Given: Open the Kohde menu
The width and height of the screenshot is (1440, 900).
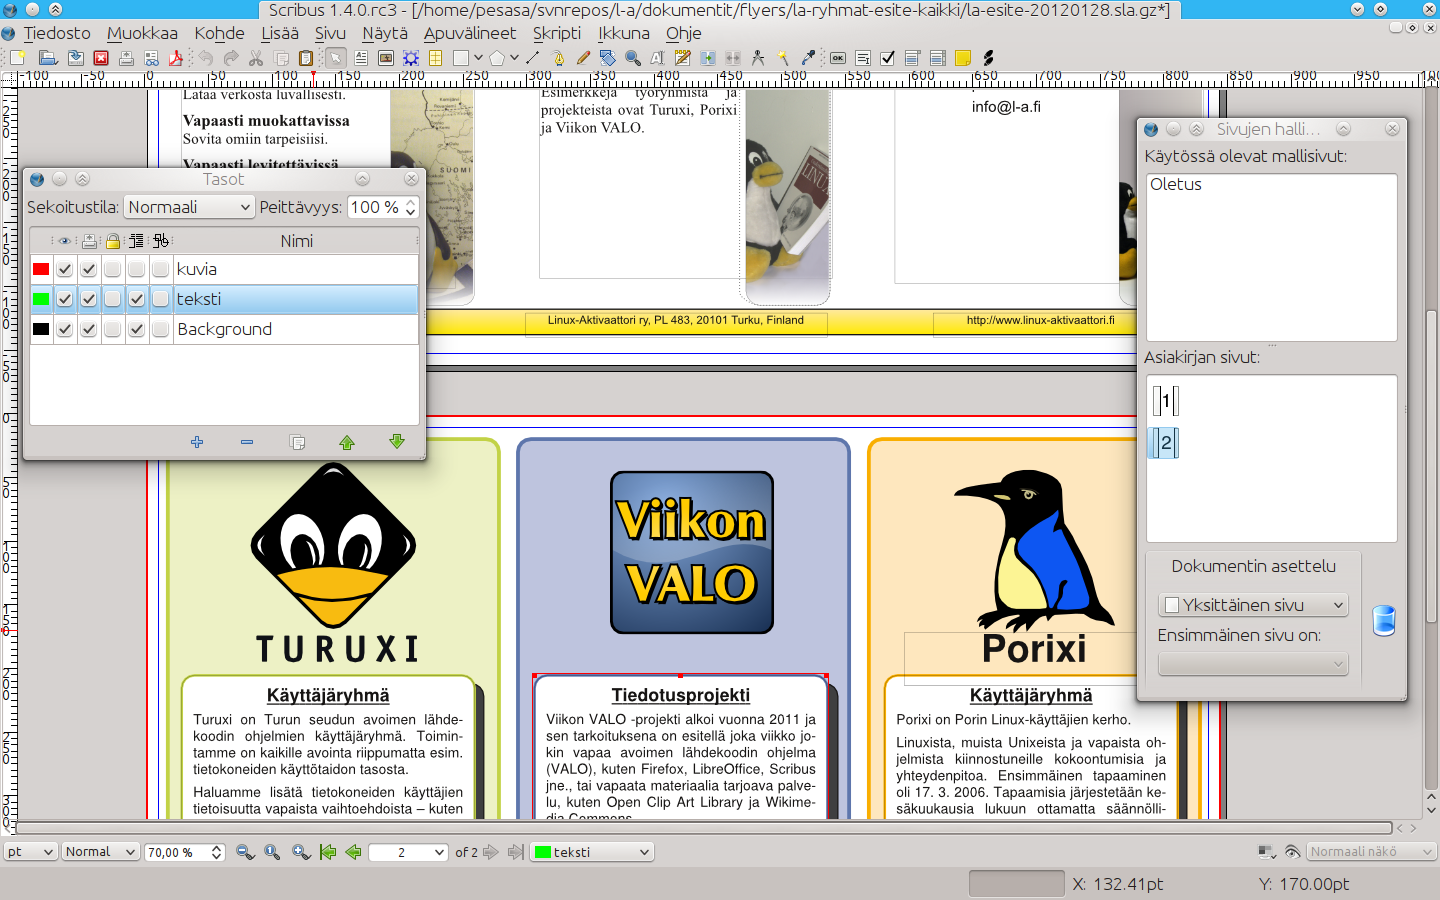Looking at the screenshot, I should pyautogui.click(x=219, y=33).
